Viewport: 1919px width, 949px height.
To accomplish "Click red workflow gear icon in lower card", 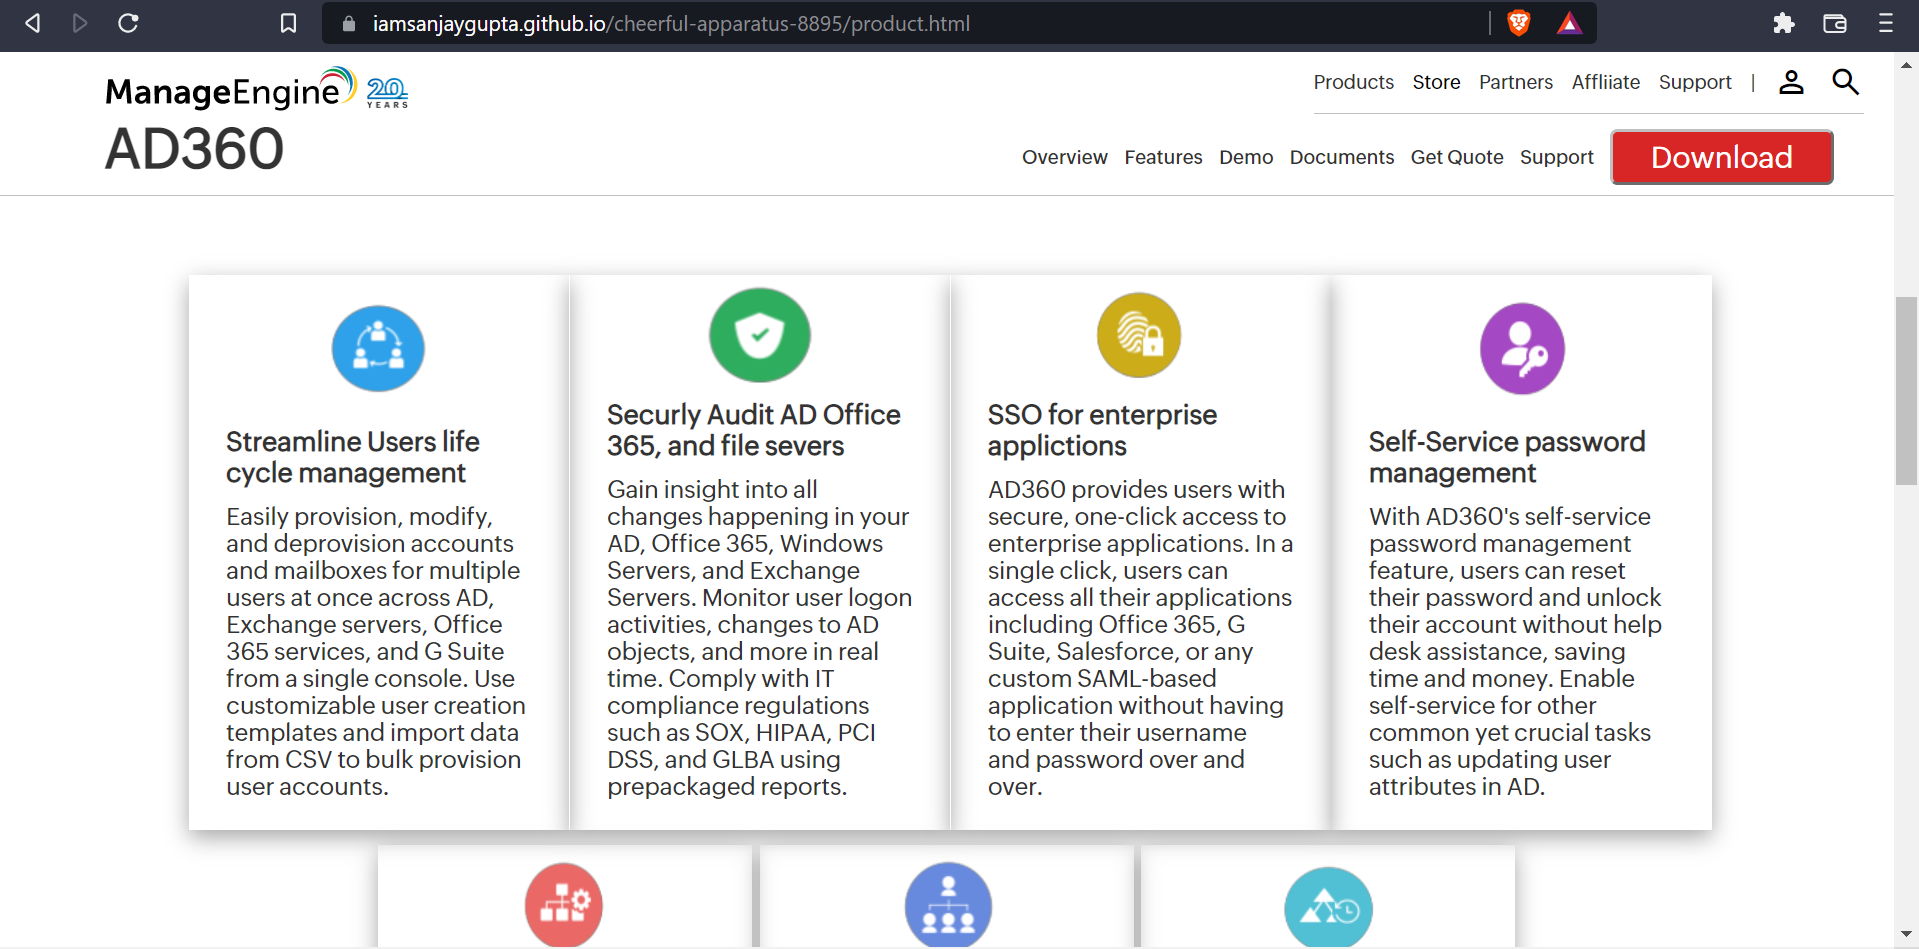I will pyautogui.click(x=564, y=904).
